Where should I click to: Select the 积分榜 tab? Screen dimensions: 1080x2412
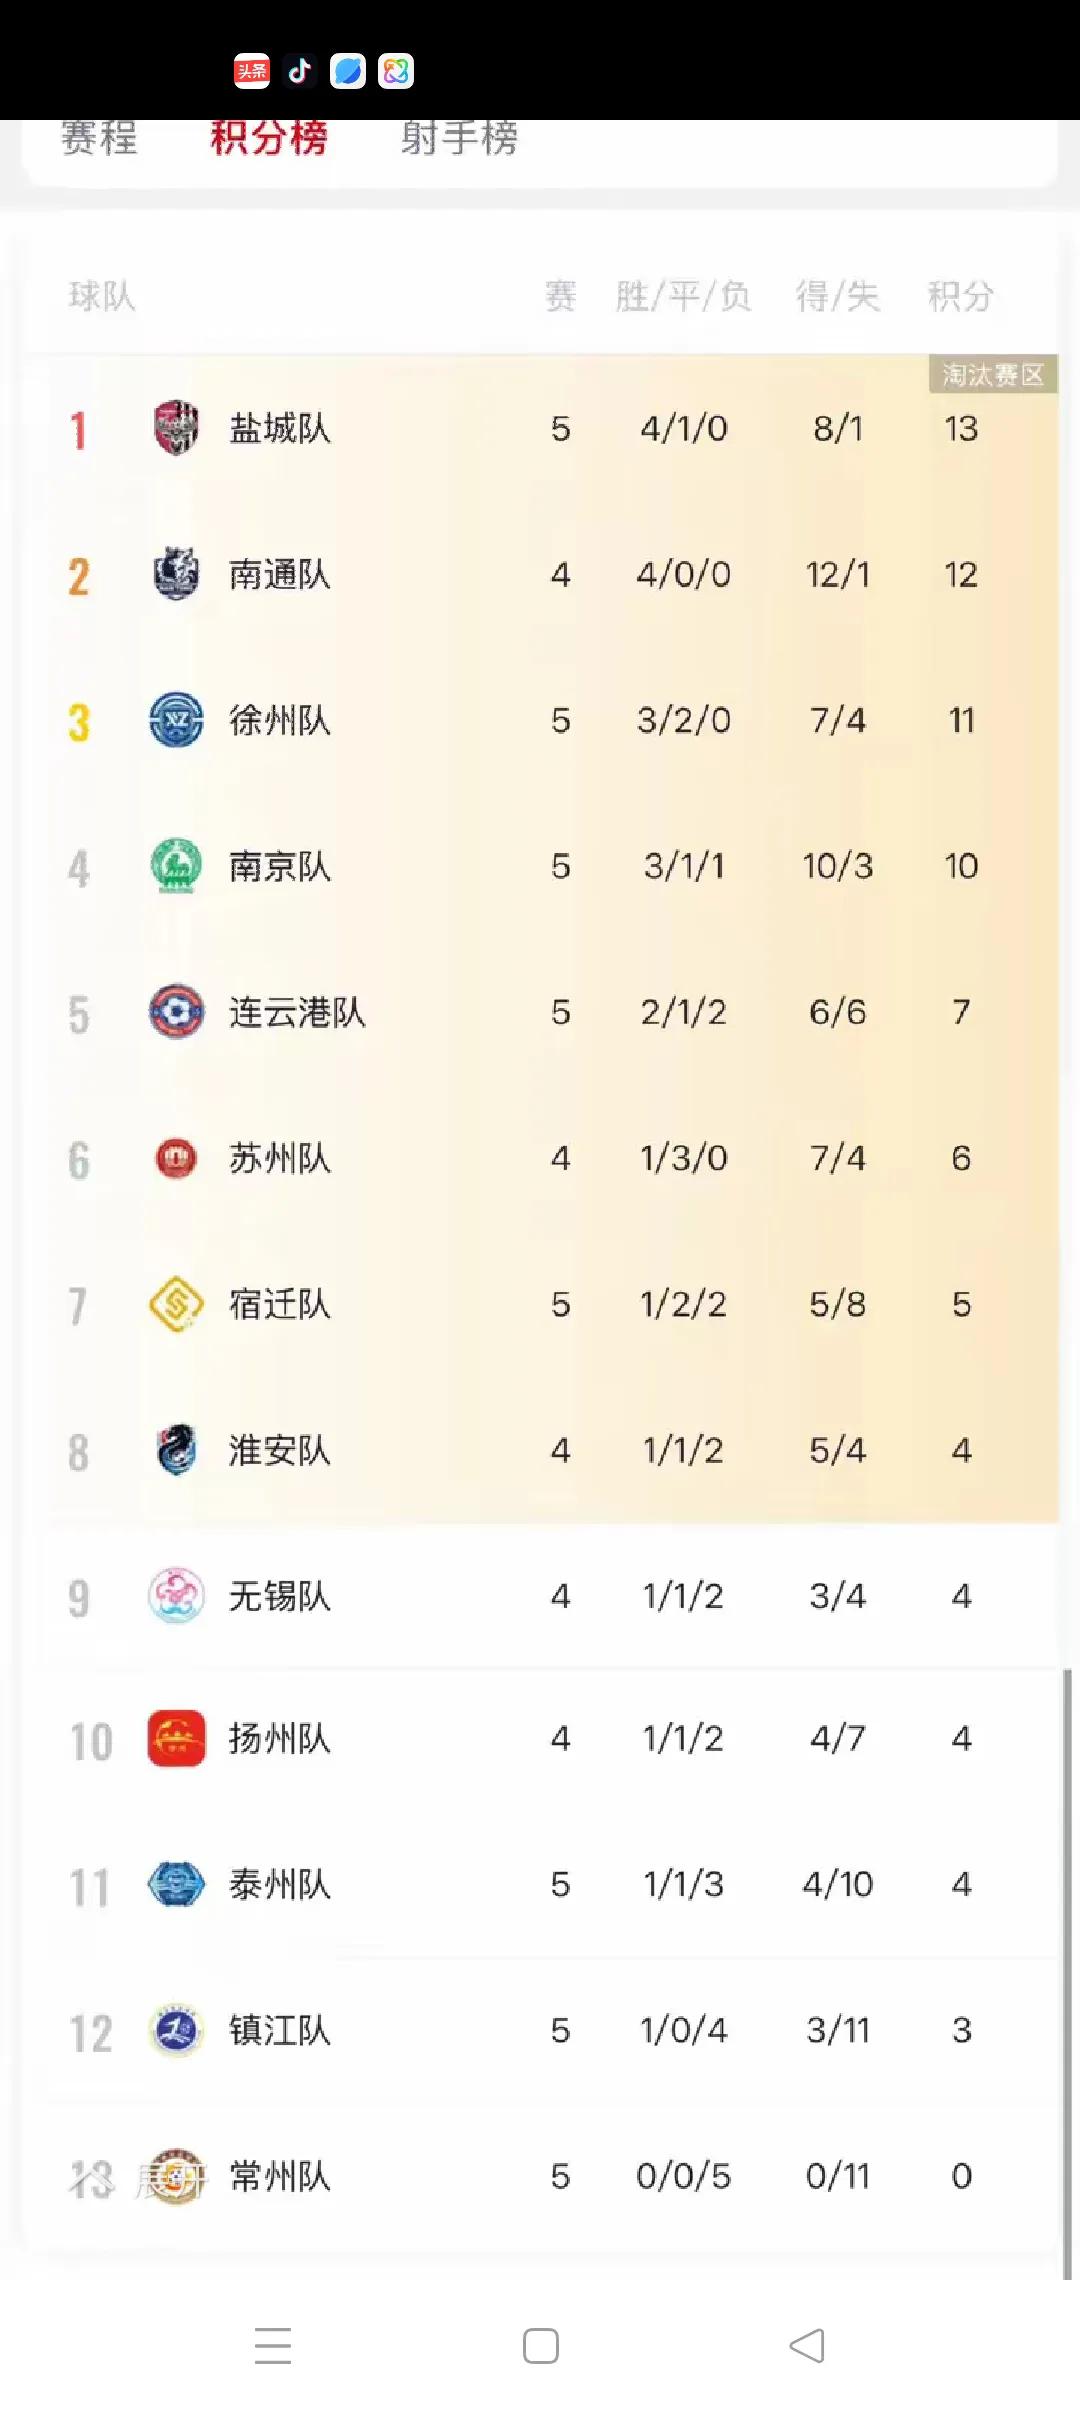click(x=269, y=138)
